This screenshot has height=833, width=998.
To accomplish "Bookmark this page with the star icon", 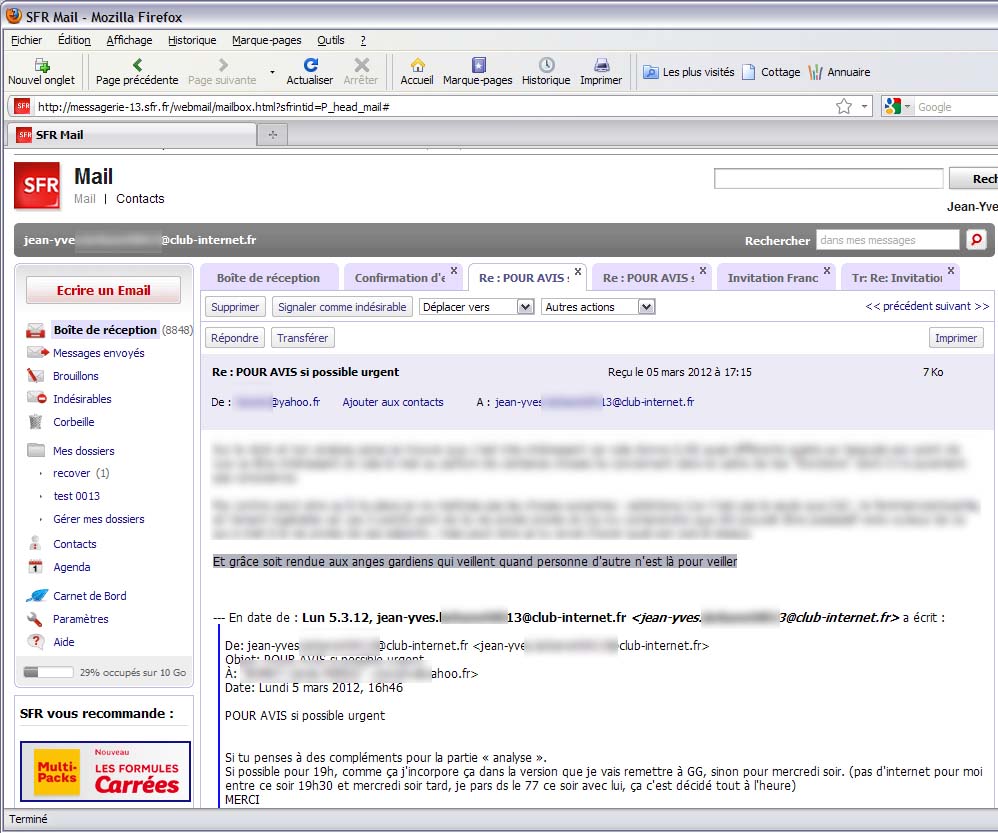I will 844,106.
